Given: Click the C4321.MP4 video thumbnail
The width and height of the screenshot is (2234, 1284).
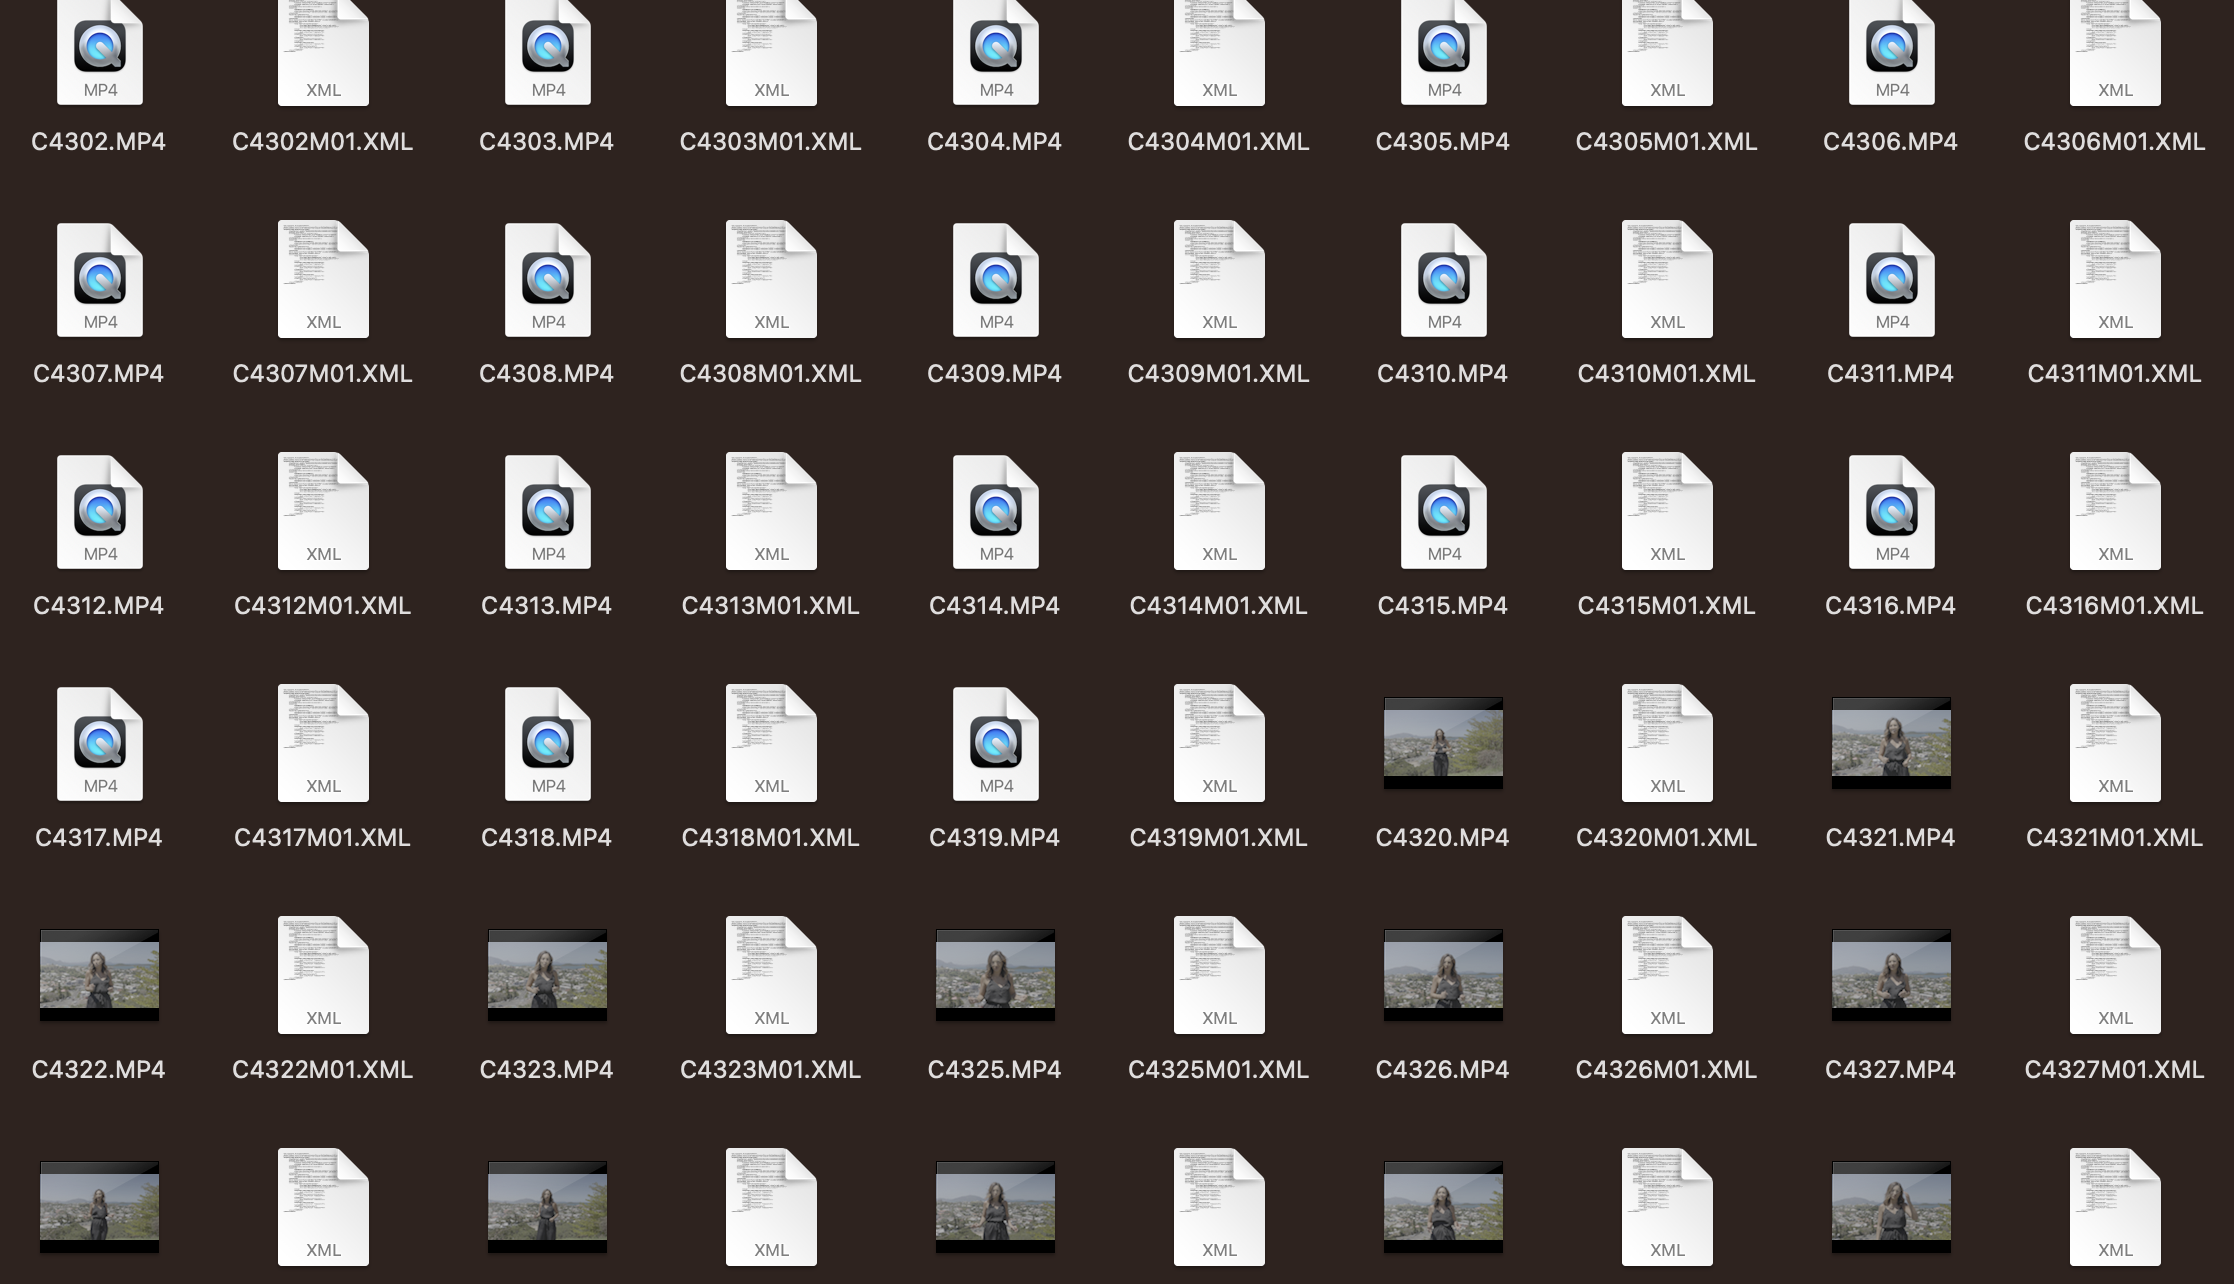Looking at the screenshot, I should pyautogui.click(x=1891, y=743).
